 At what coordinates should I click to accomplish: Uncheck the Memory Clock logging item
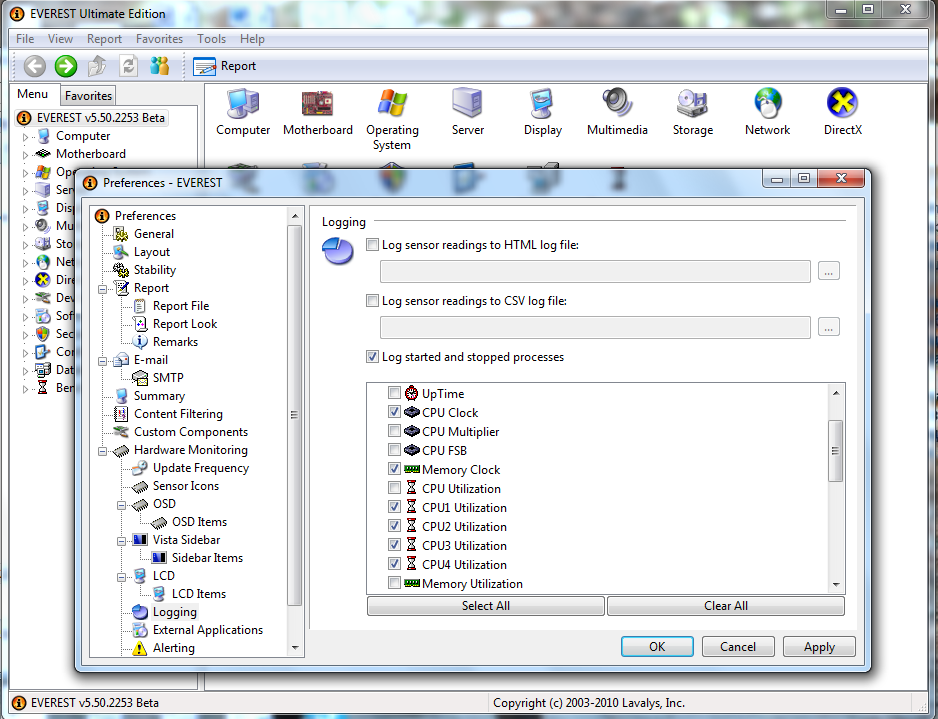click(394, 469)
